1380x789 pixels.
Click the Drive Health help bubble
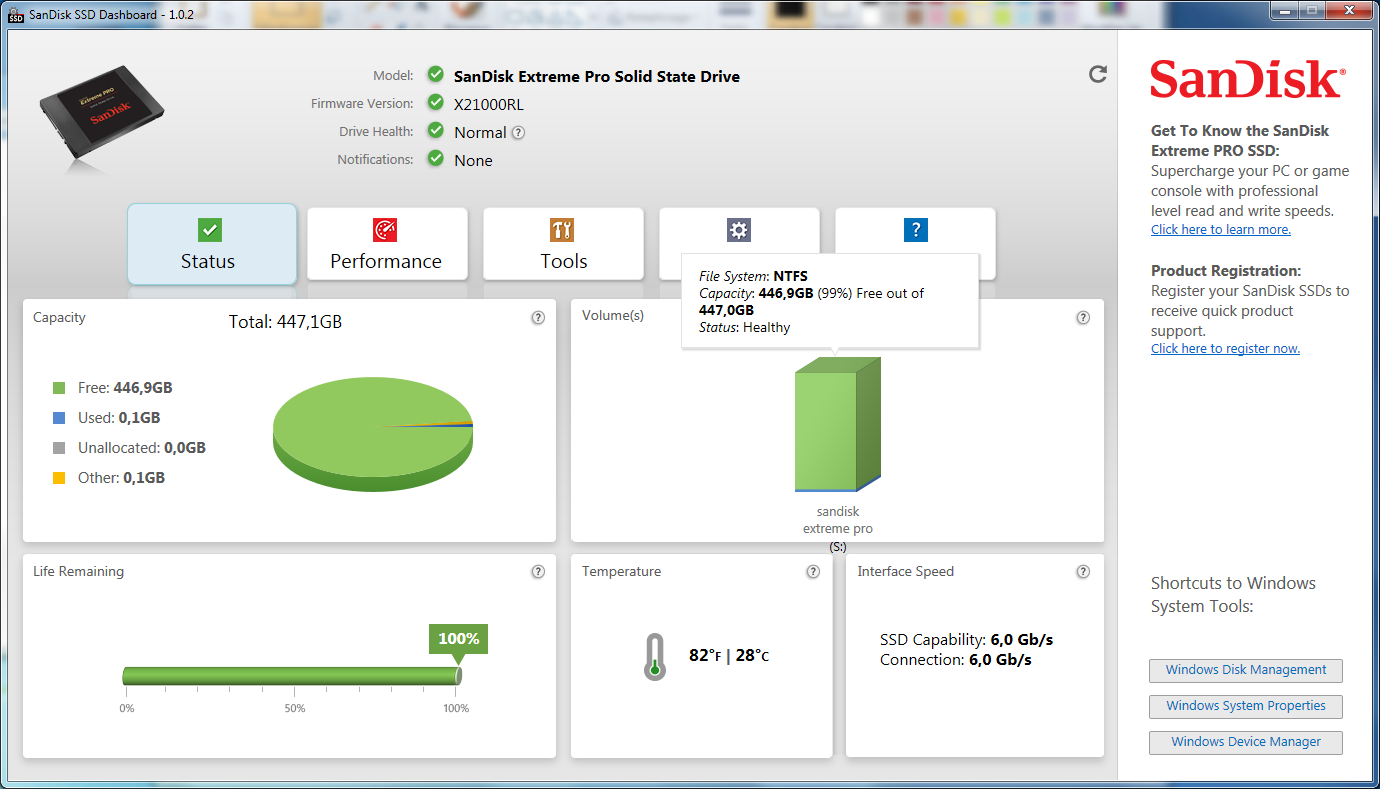pyautogui.click(x=518, y=132)
